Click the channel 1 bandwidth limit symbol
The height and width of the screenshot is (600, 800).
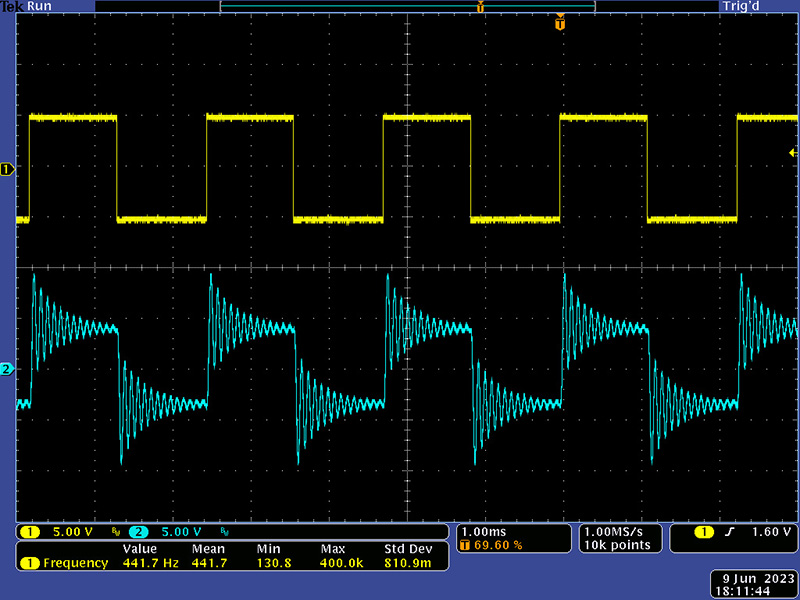[x=115, y=532]
